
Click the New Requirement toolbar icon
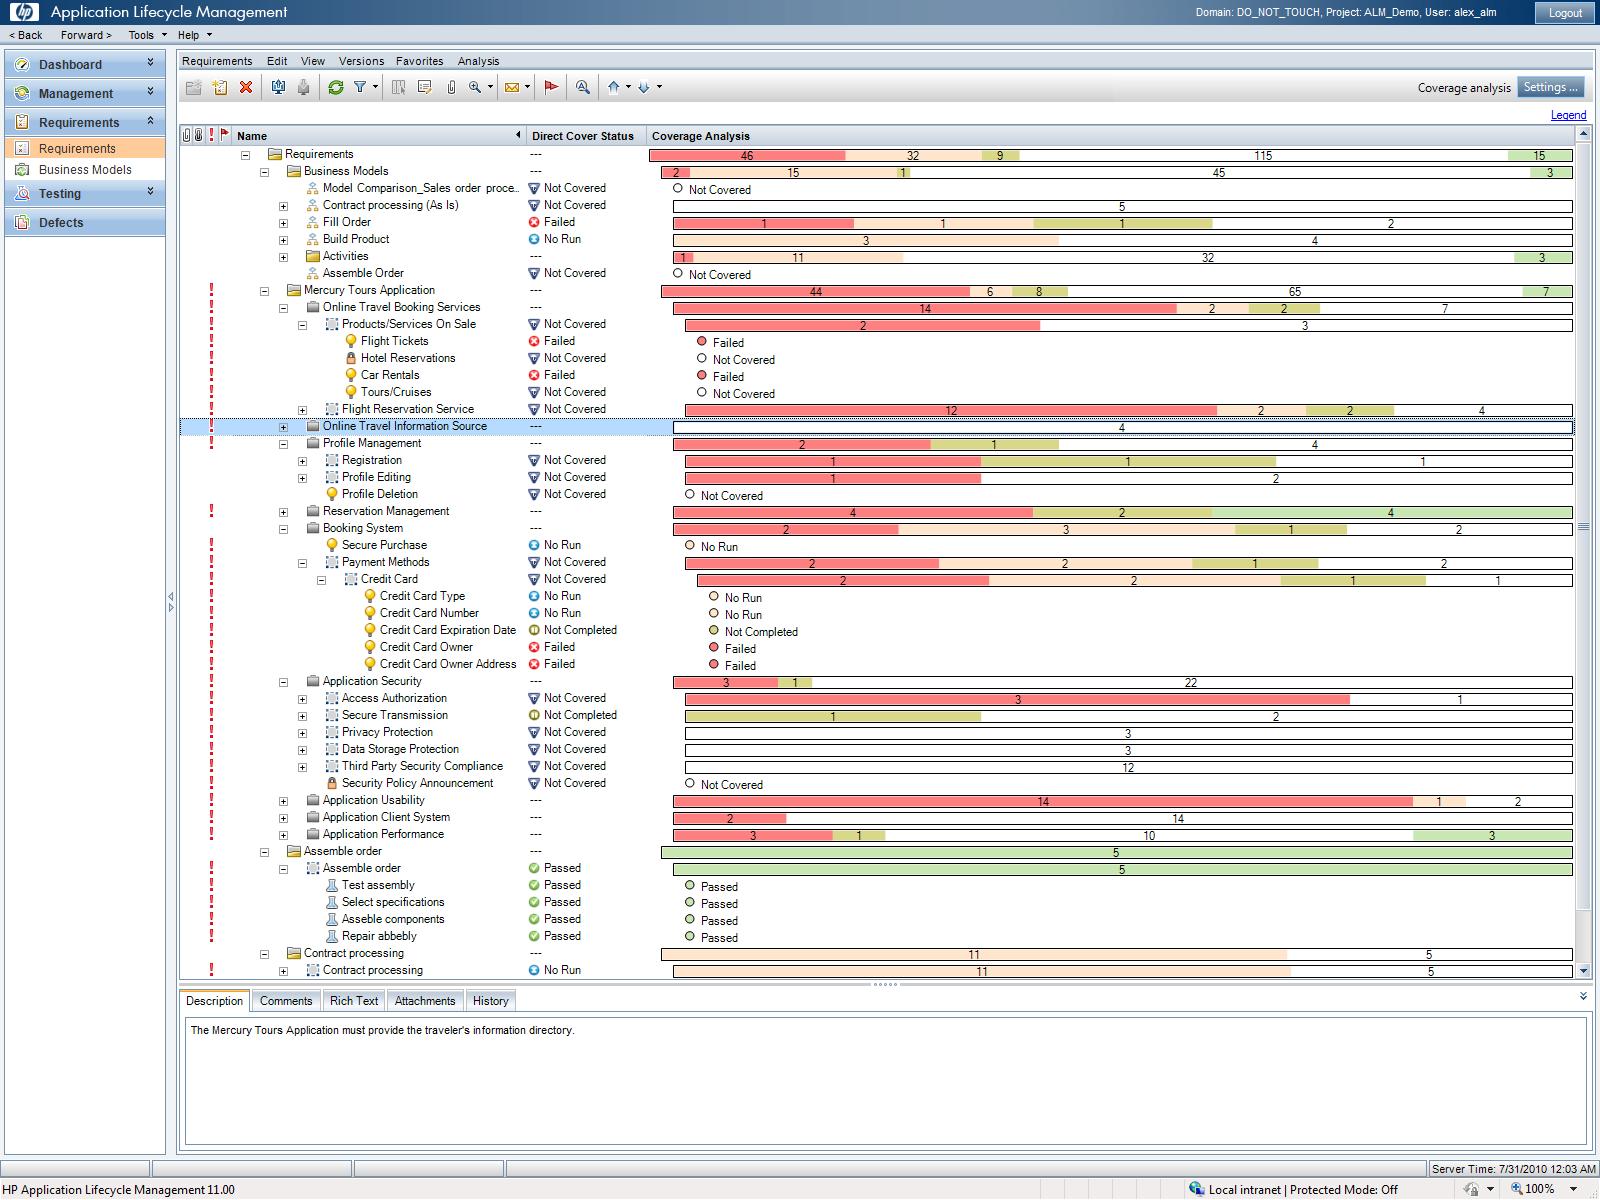(220, 88)
